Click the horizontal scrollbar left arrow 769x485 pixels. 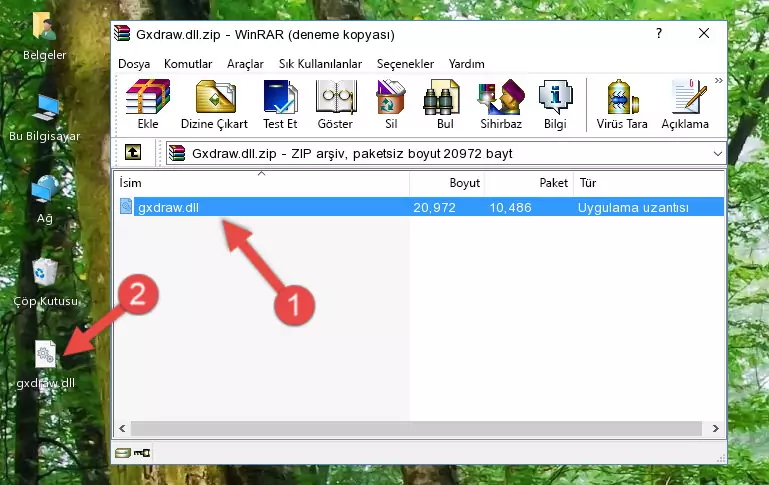point(123,428)
